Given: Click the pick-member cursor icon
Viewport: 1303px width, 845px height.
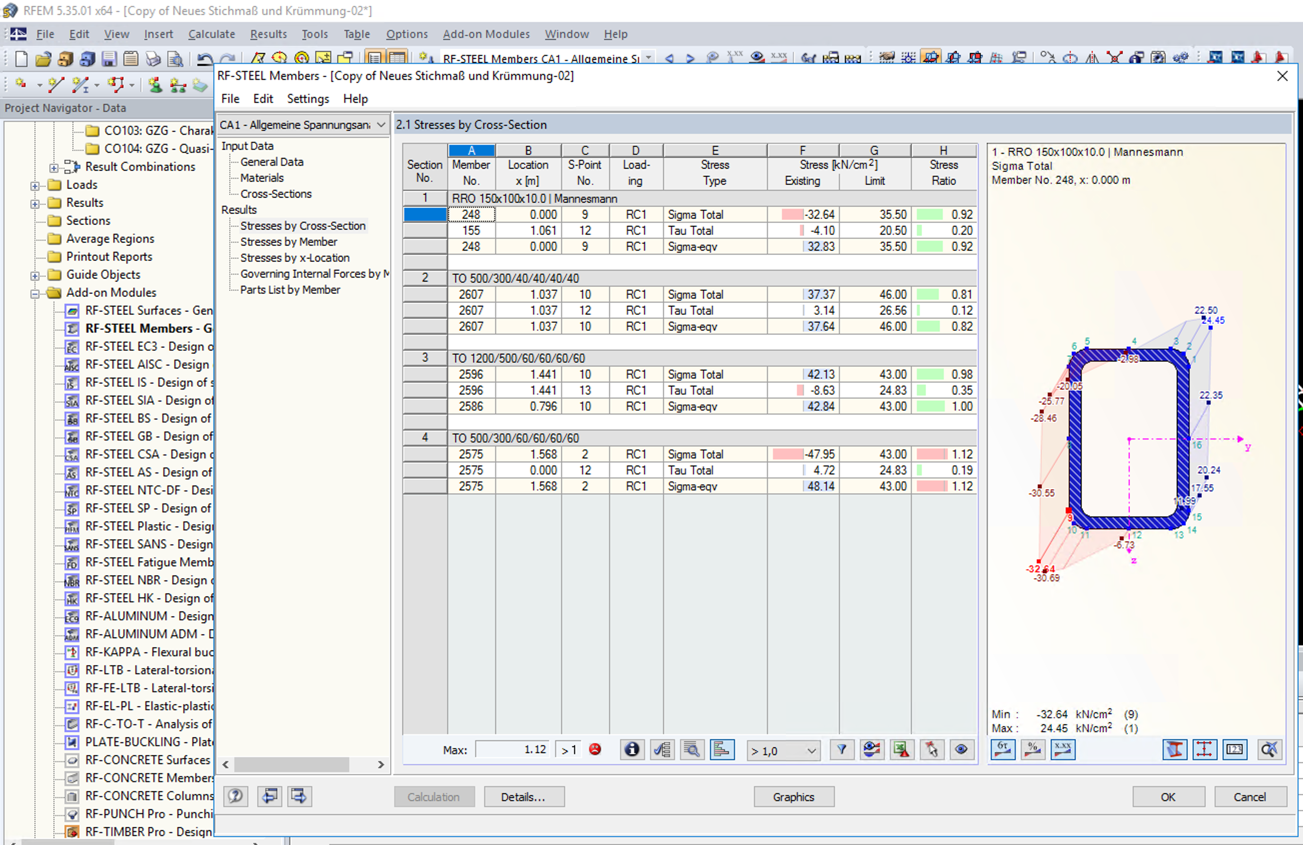Looking at the screenshot, I should click(932, 750).
